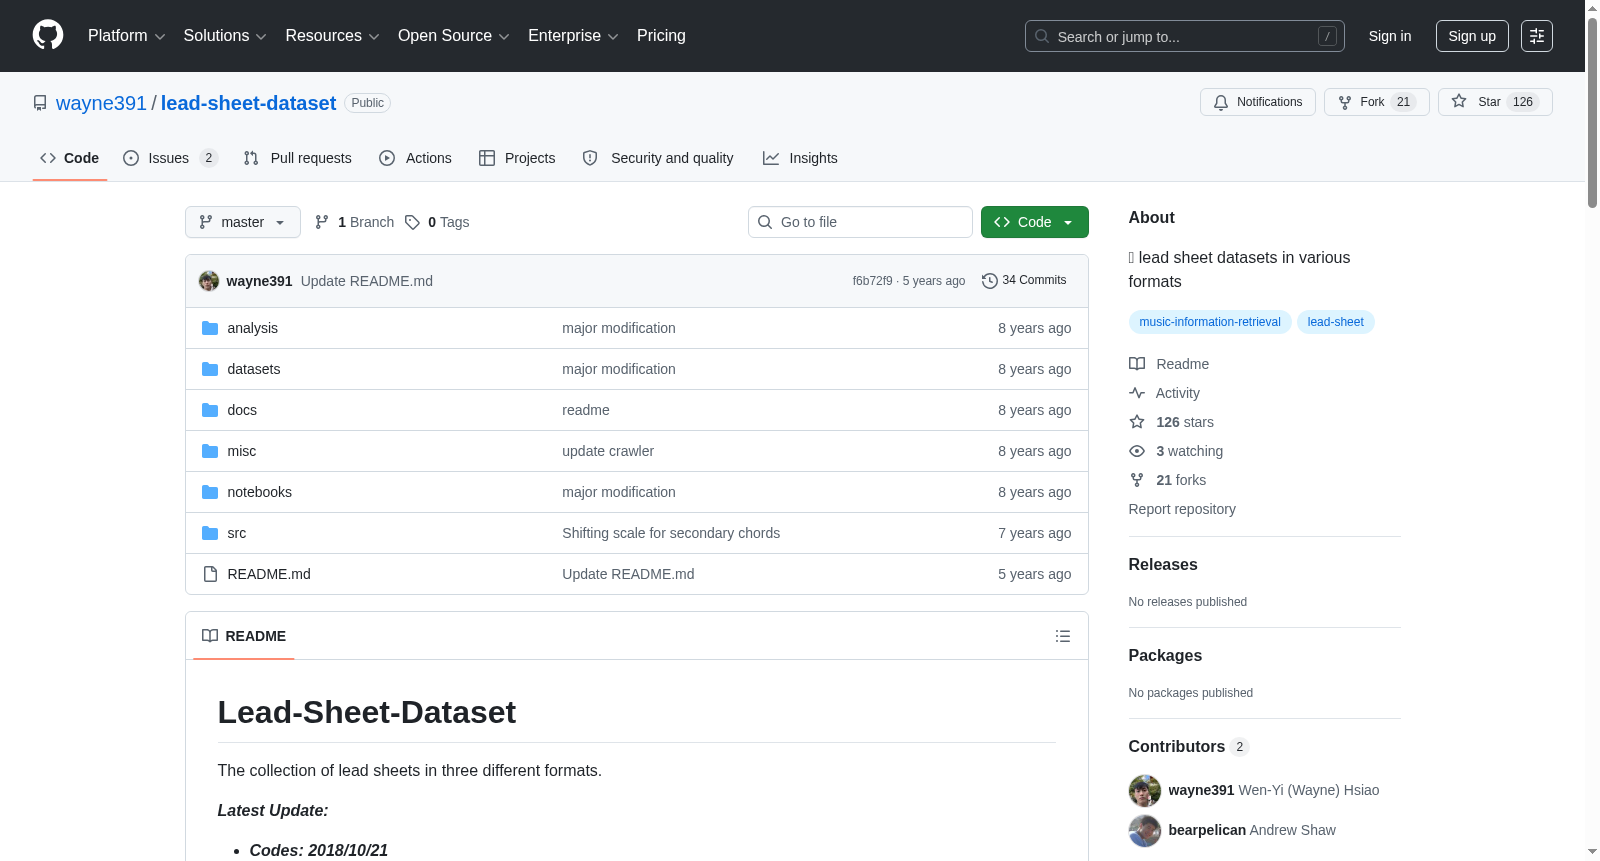The width and height of the screenshot is (1600, 861).
Task: Open the analysis folder
Action: pyautogui.click(x=252, y=328)
